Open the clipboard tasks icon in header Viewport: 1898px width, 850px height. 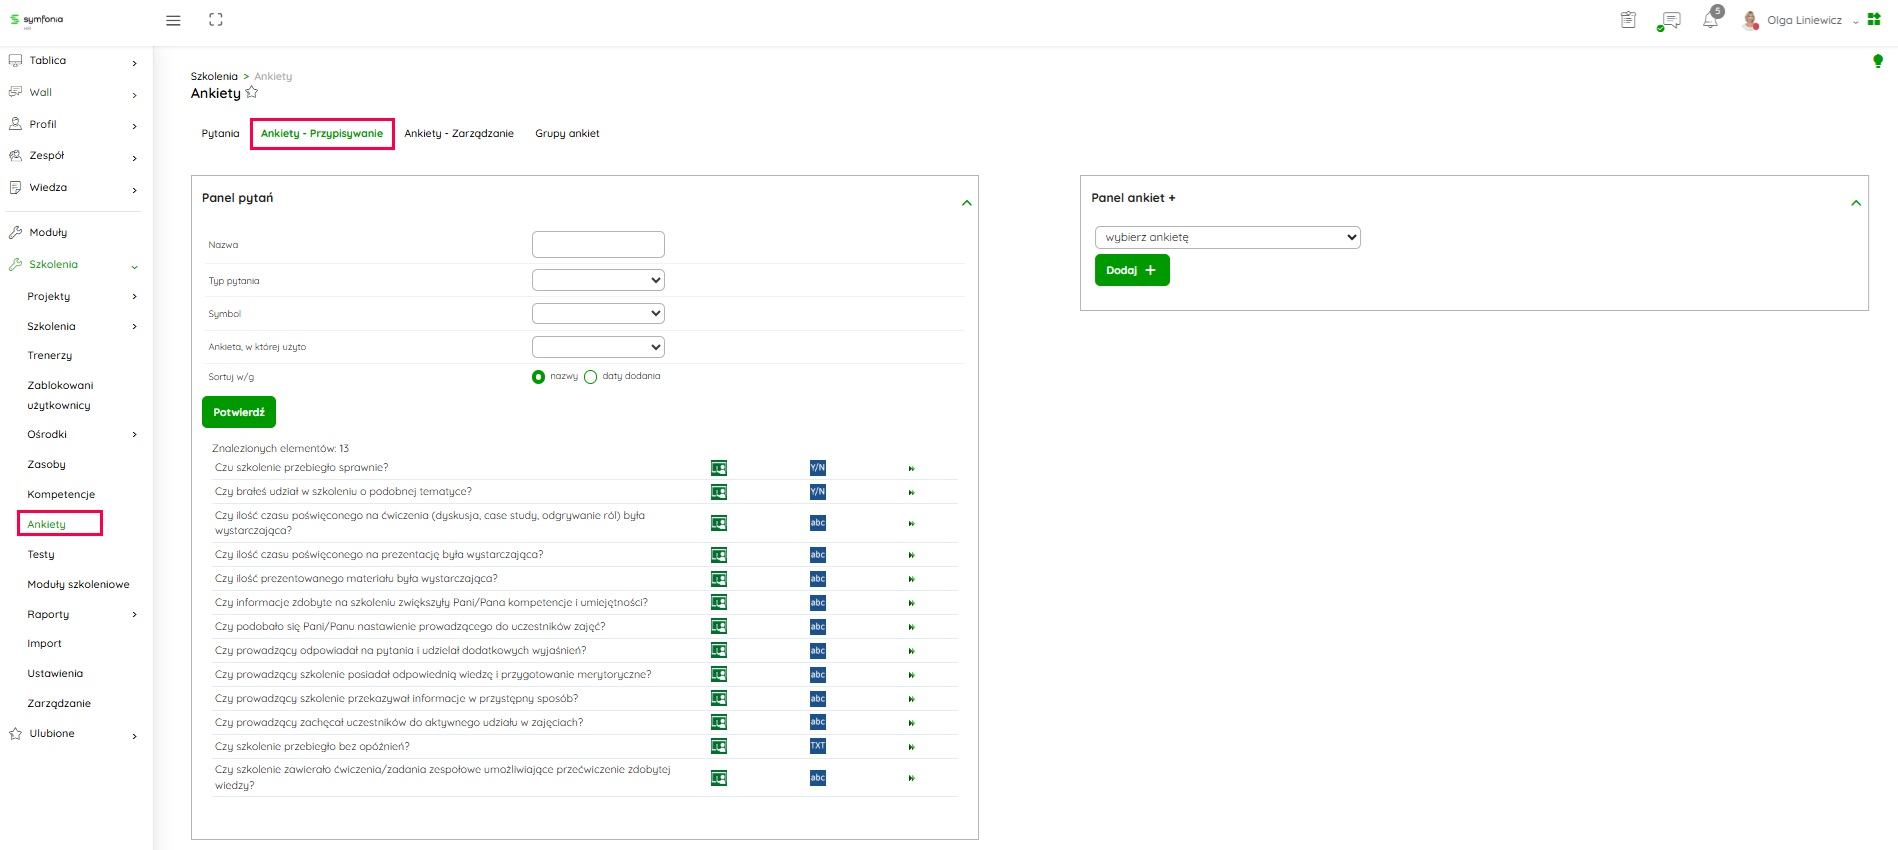tap(1628, 20)
